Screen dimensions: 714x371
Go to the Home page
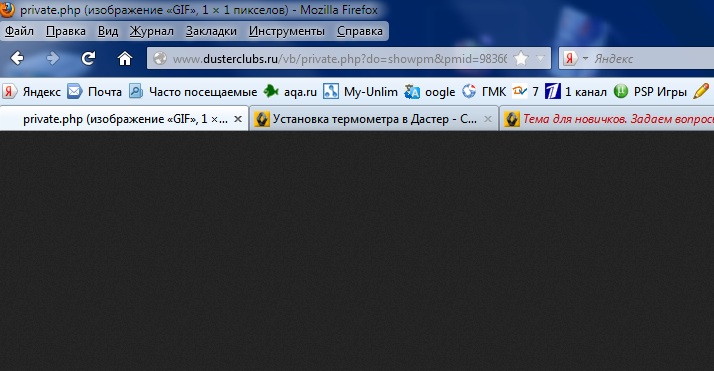coord(124,58)
